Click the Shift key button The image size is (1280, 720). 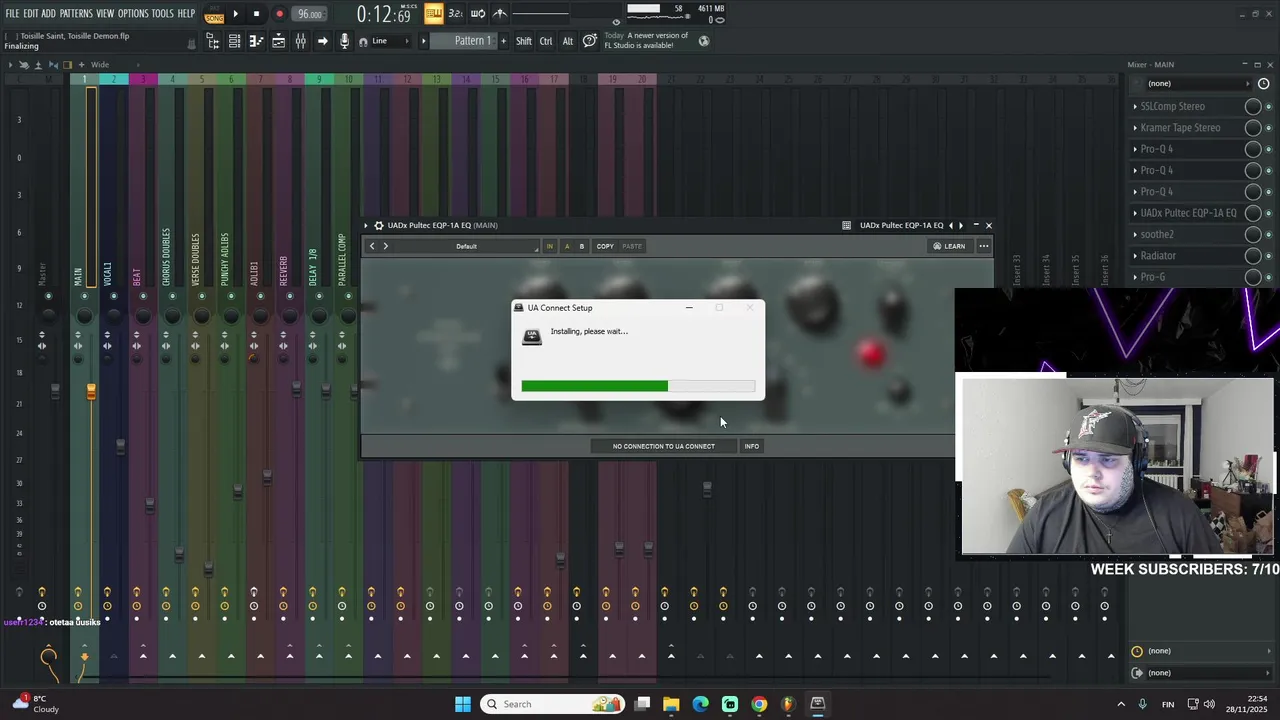(524, 41)
